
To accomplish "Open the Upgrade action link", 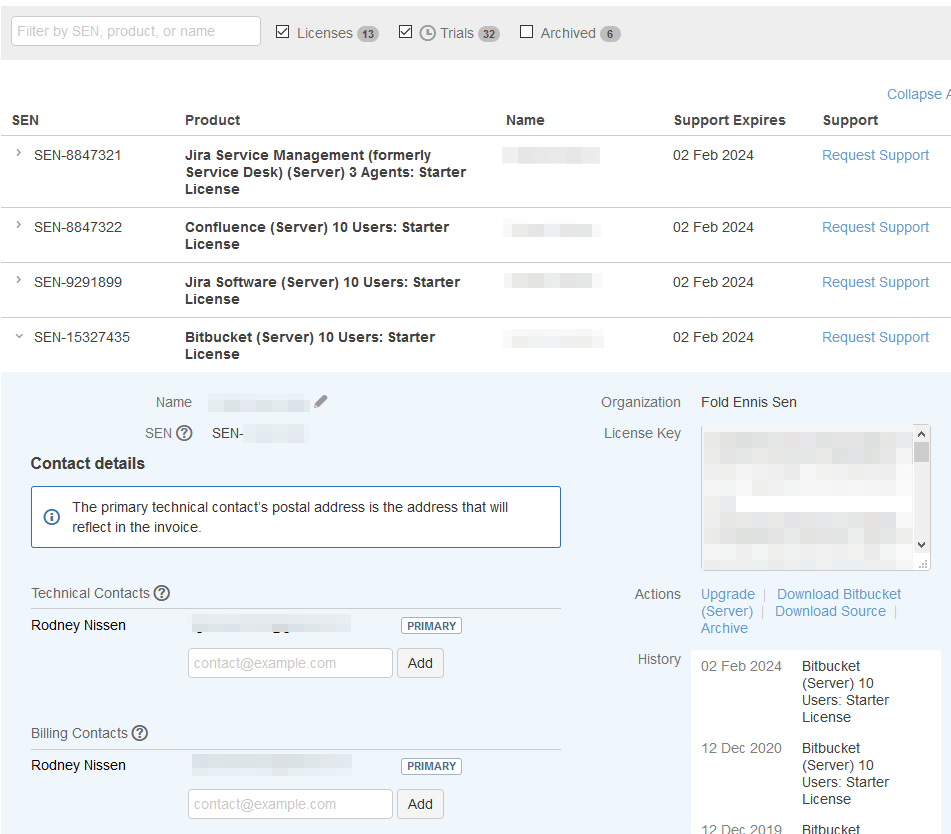I will pyautogui.click(x=727, y=594).
